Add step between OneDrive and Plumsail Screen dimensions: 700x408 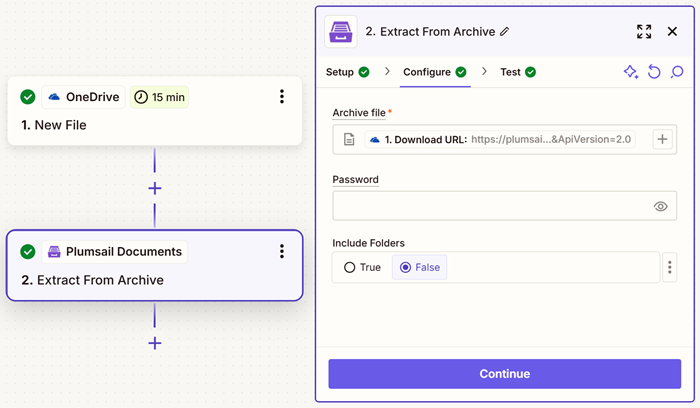point(154,188)
